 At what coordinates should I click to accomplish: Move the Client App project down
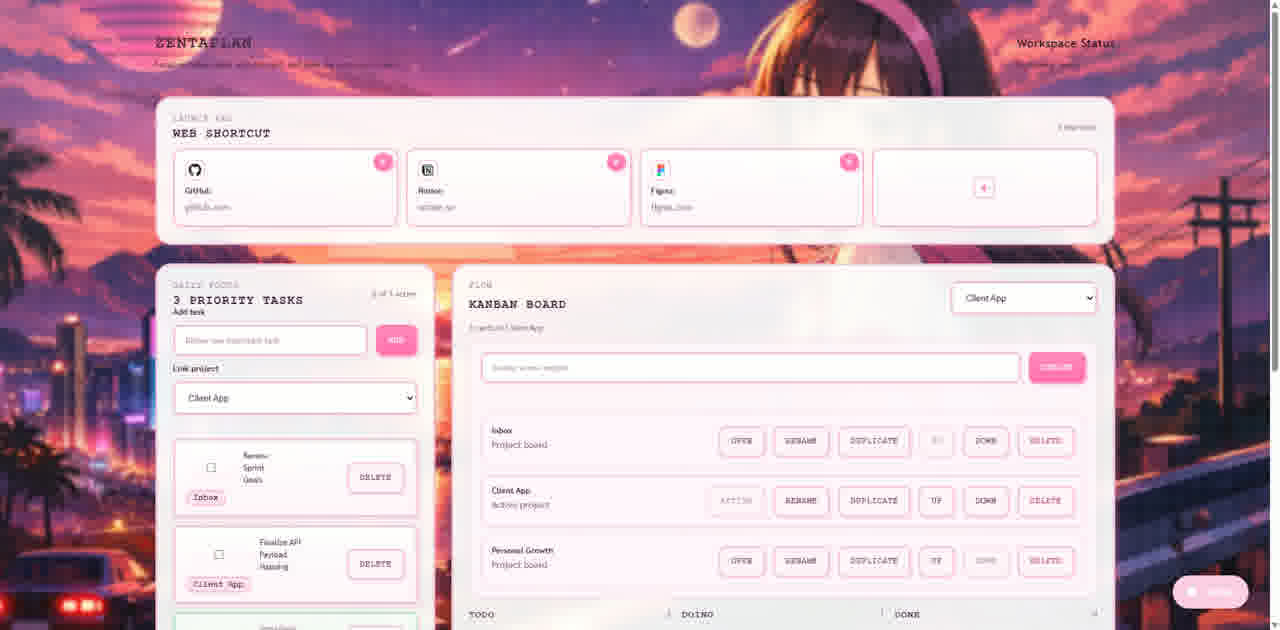tap(985, 501)
